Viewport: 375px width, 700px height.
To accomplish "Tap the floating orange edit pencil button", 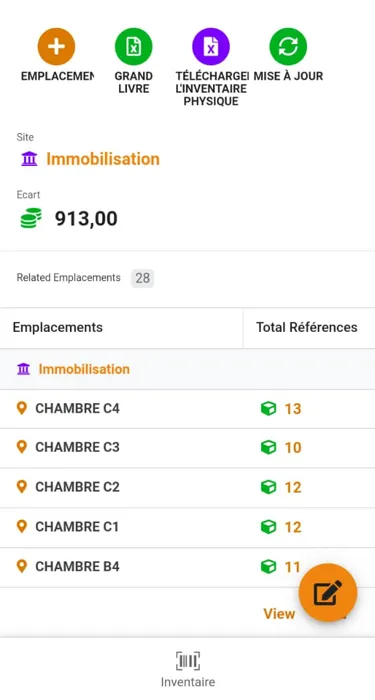I will [x=328, y=592].
